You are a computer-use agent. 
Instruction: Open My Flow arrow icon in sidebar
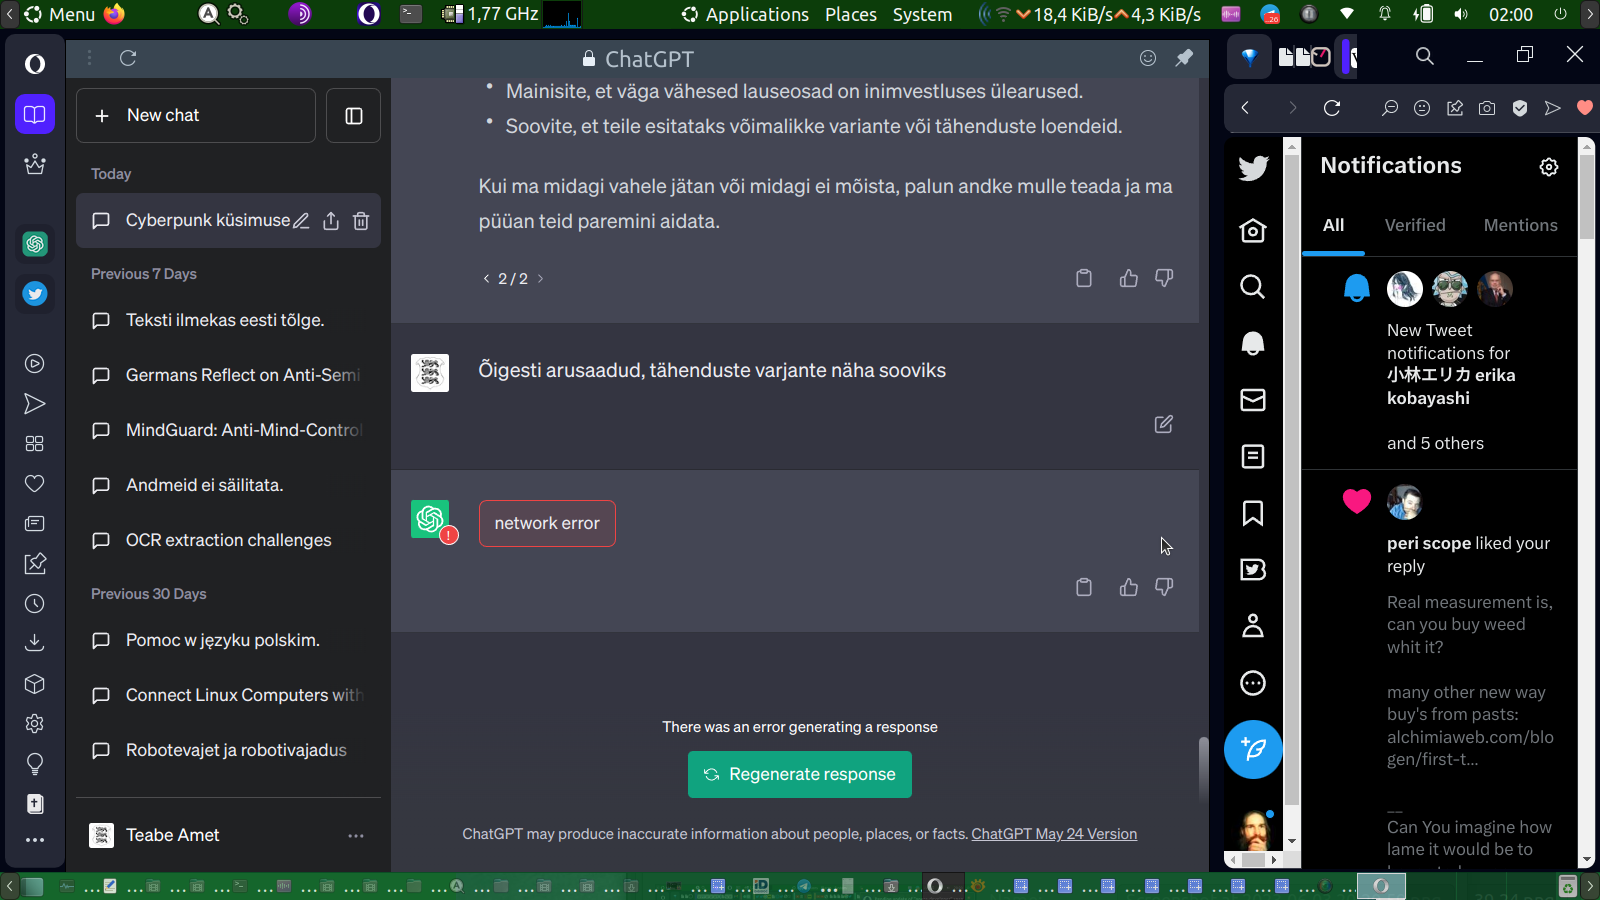click(35, 404)
